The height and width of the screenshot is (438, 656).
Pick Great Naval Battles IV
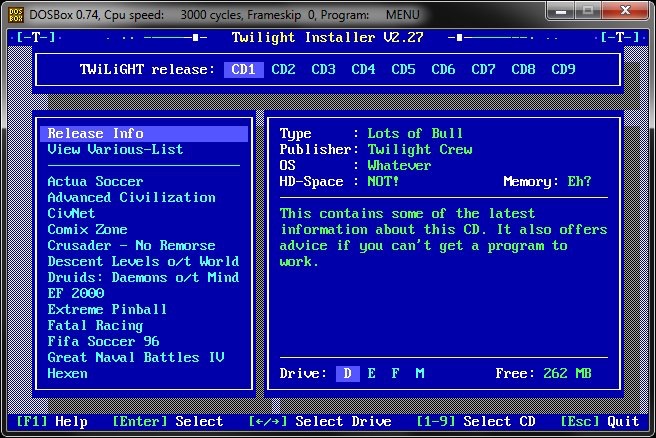coord(136,357)
